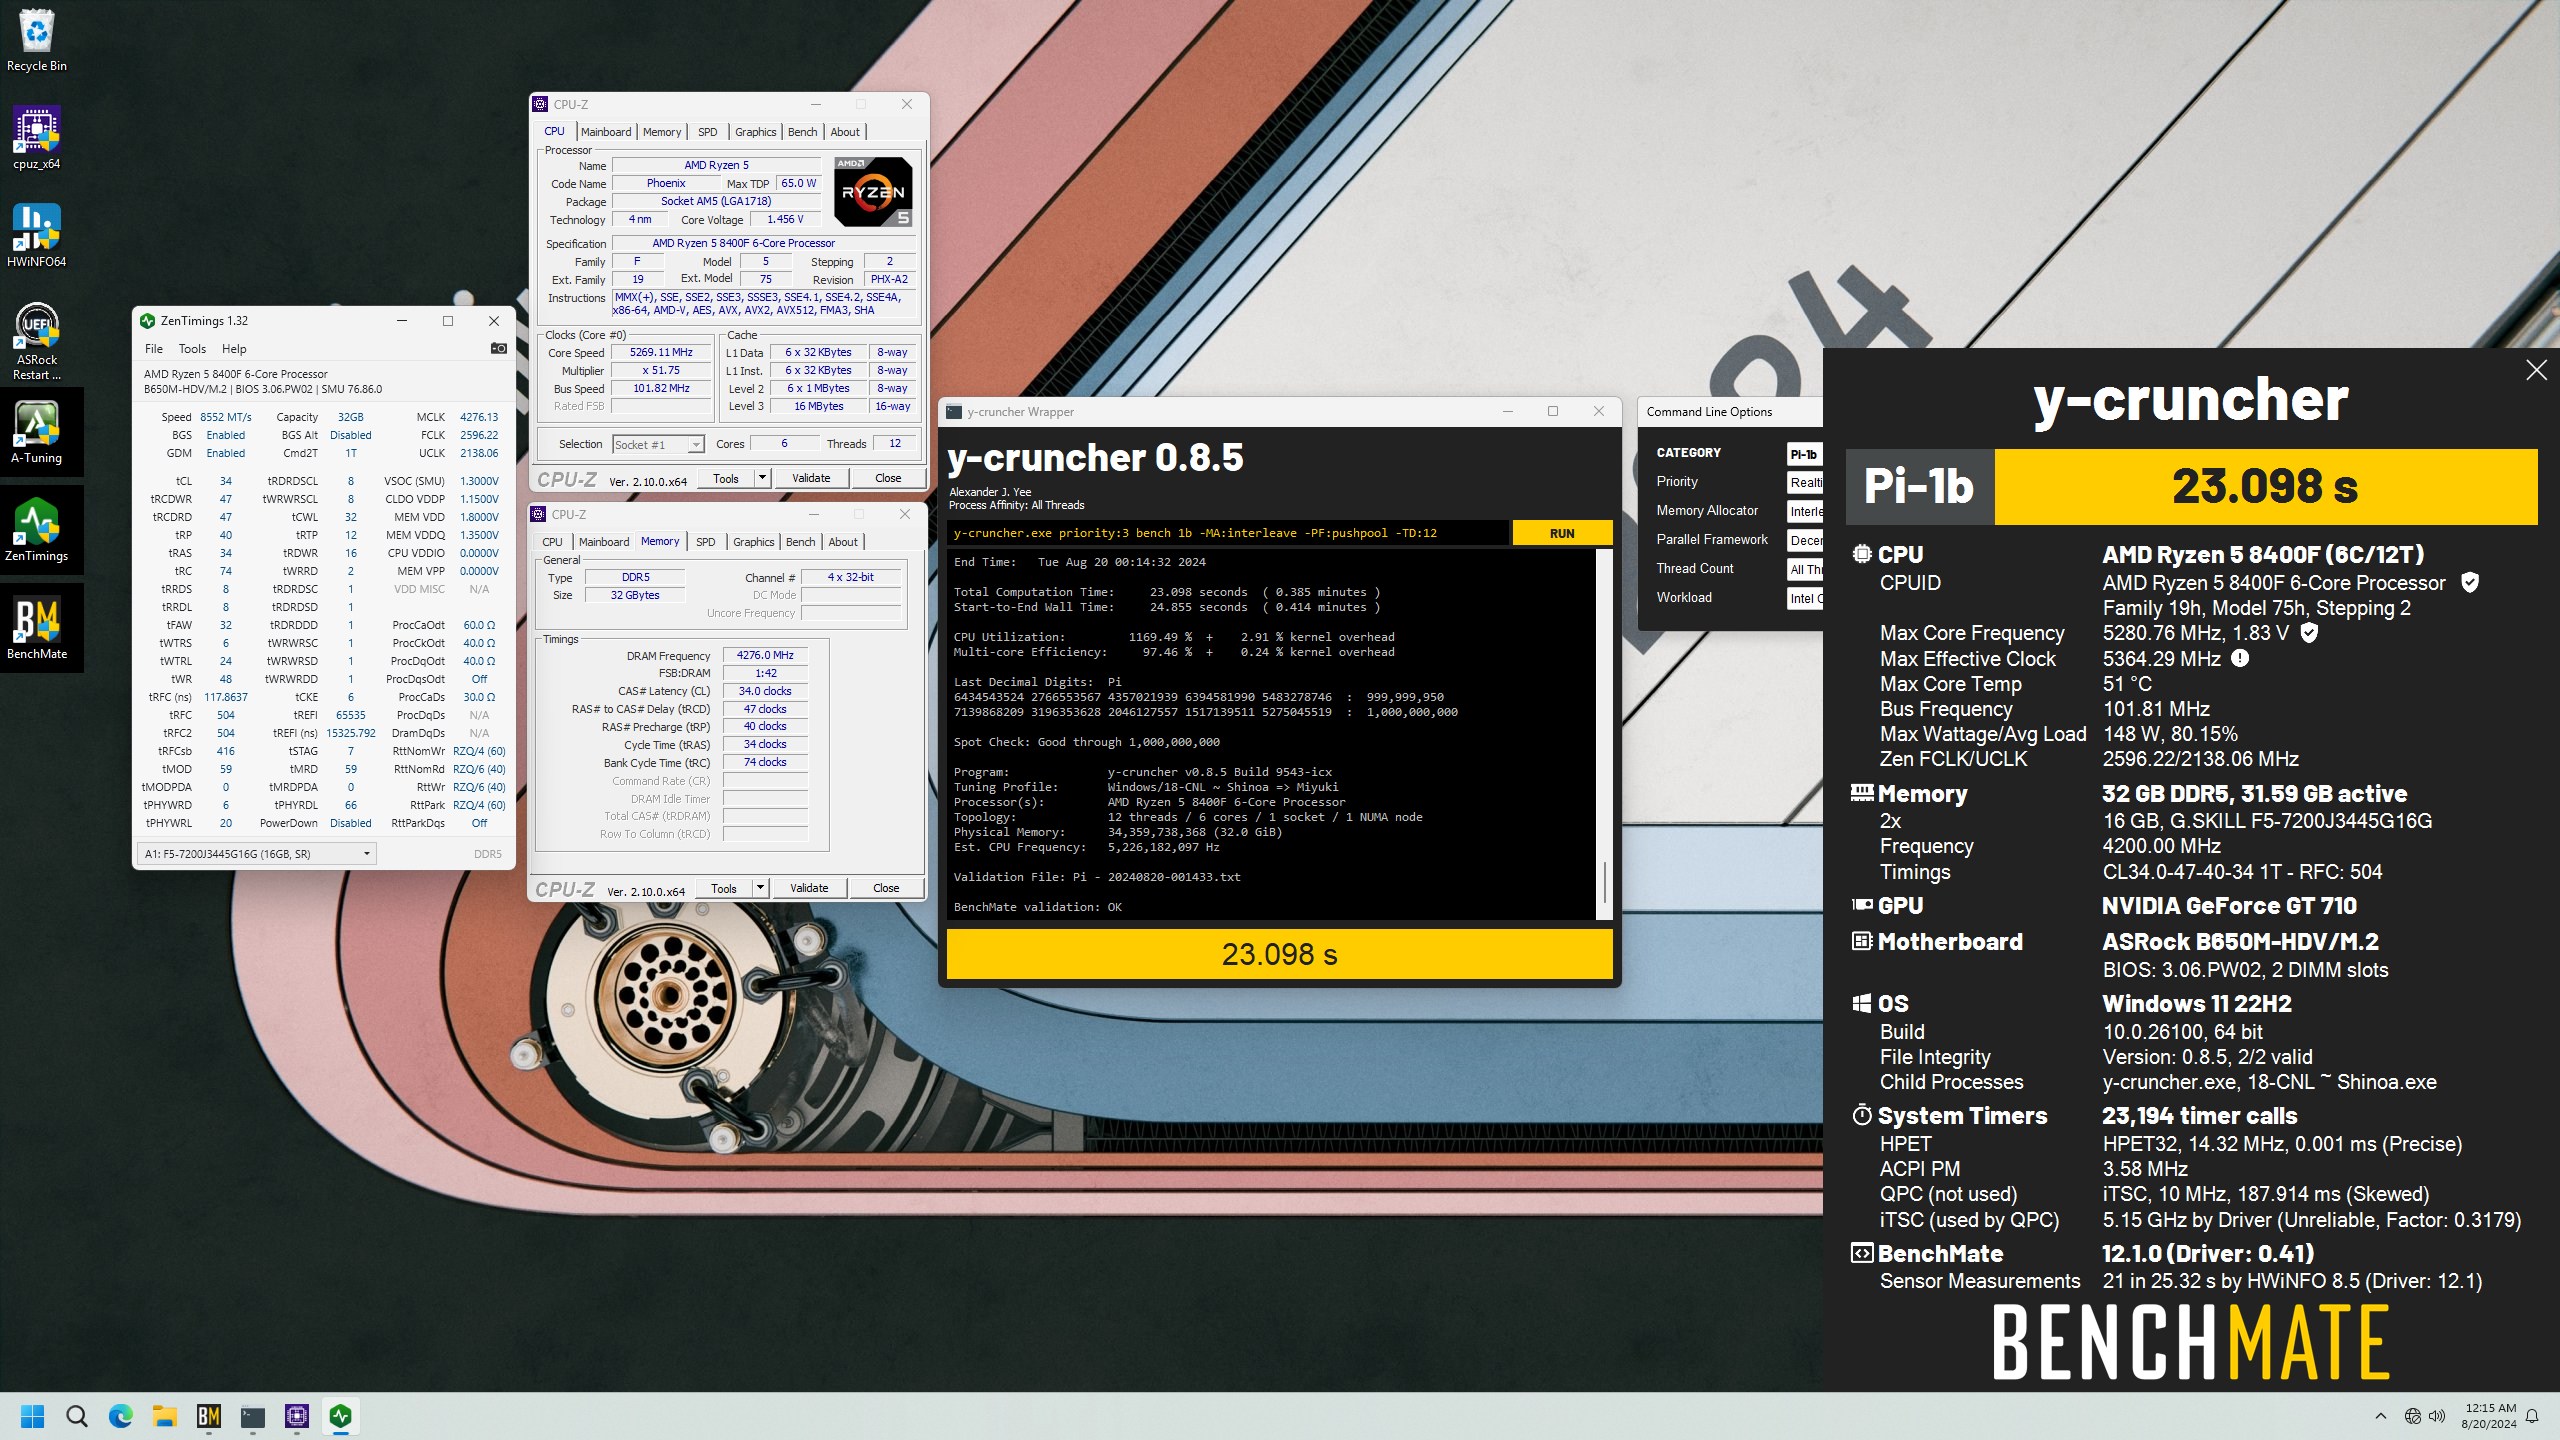Click Validate in upper CPU-Z window
Screen dimensions: 2560x1440
[x=811, y=478]
